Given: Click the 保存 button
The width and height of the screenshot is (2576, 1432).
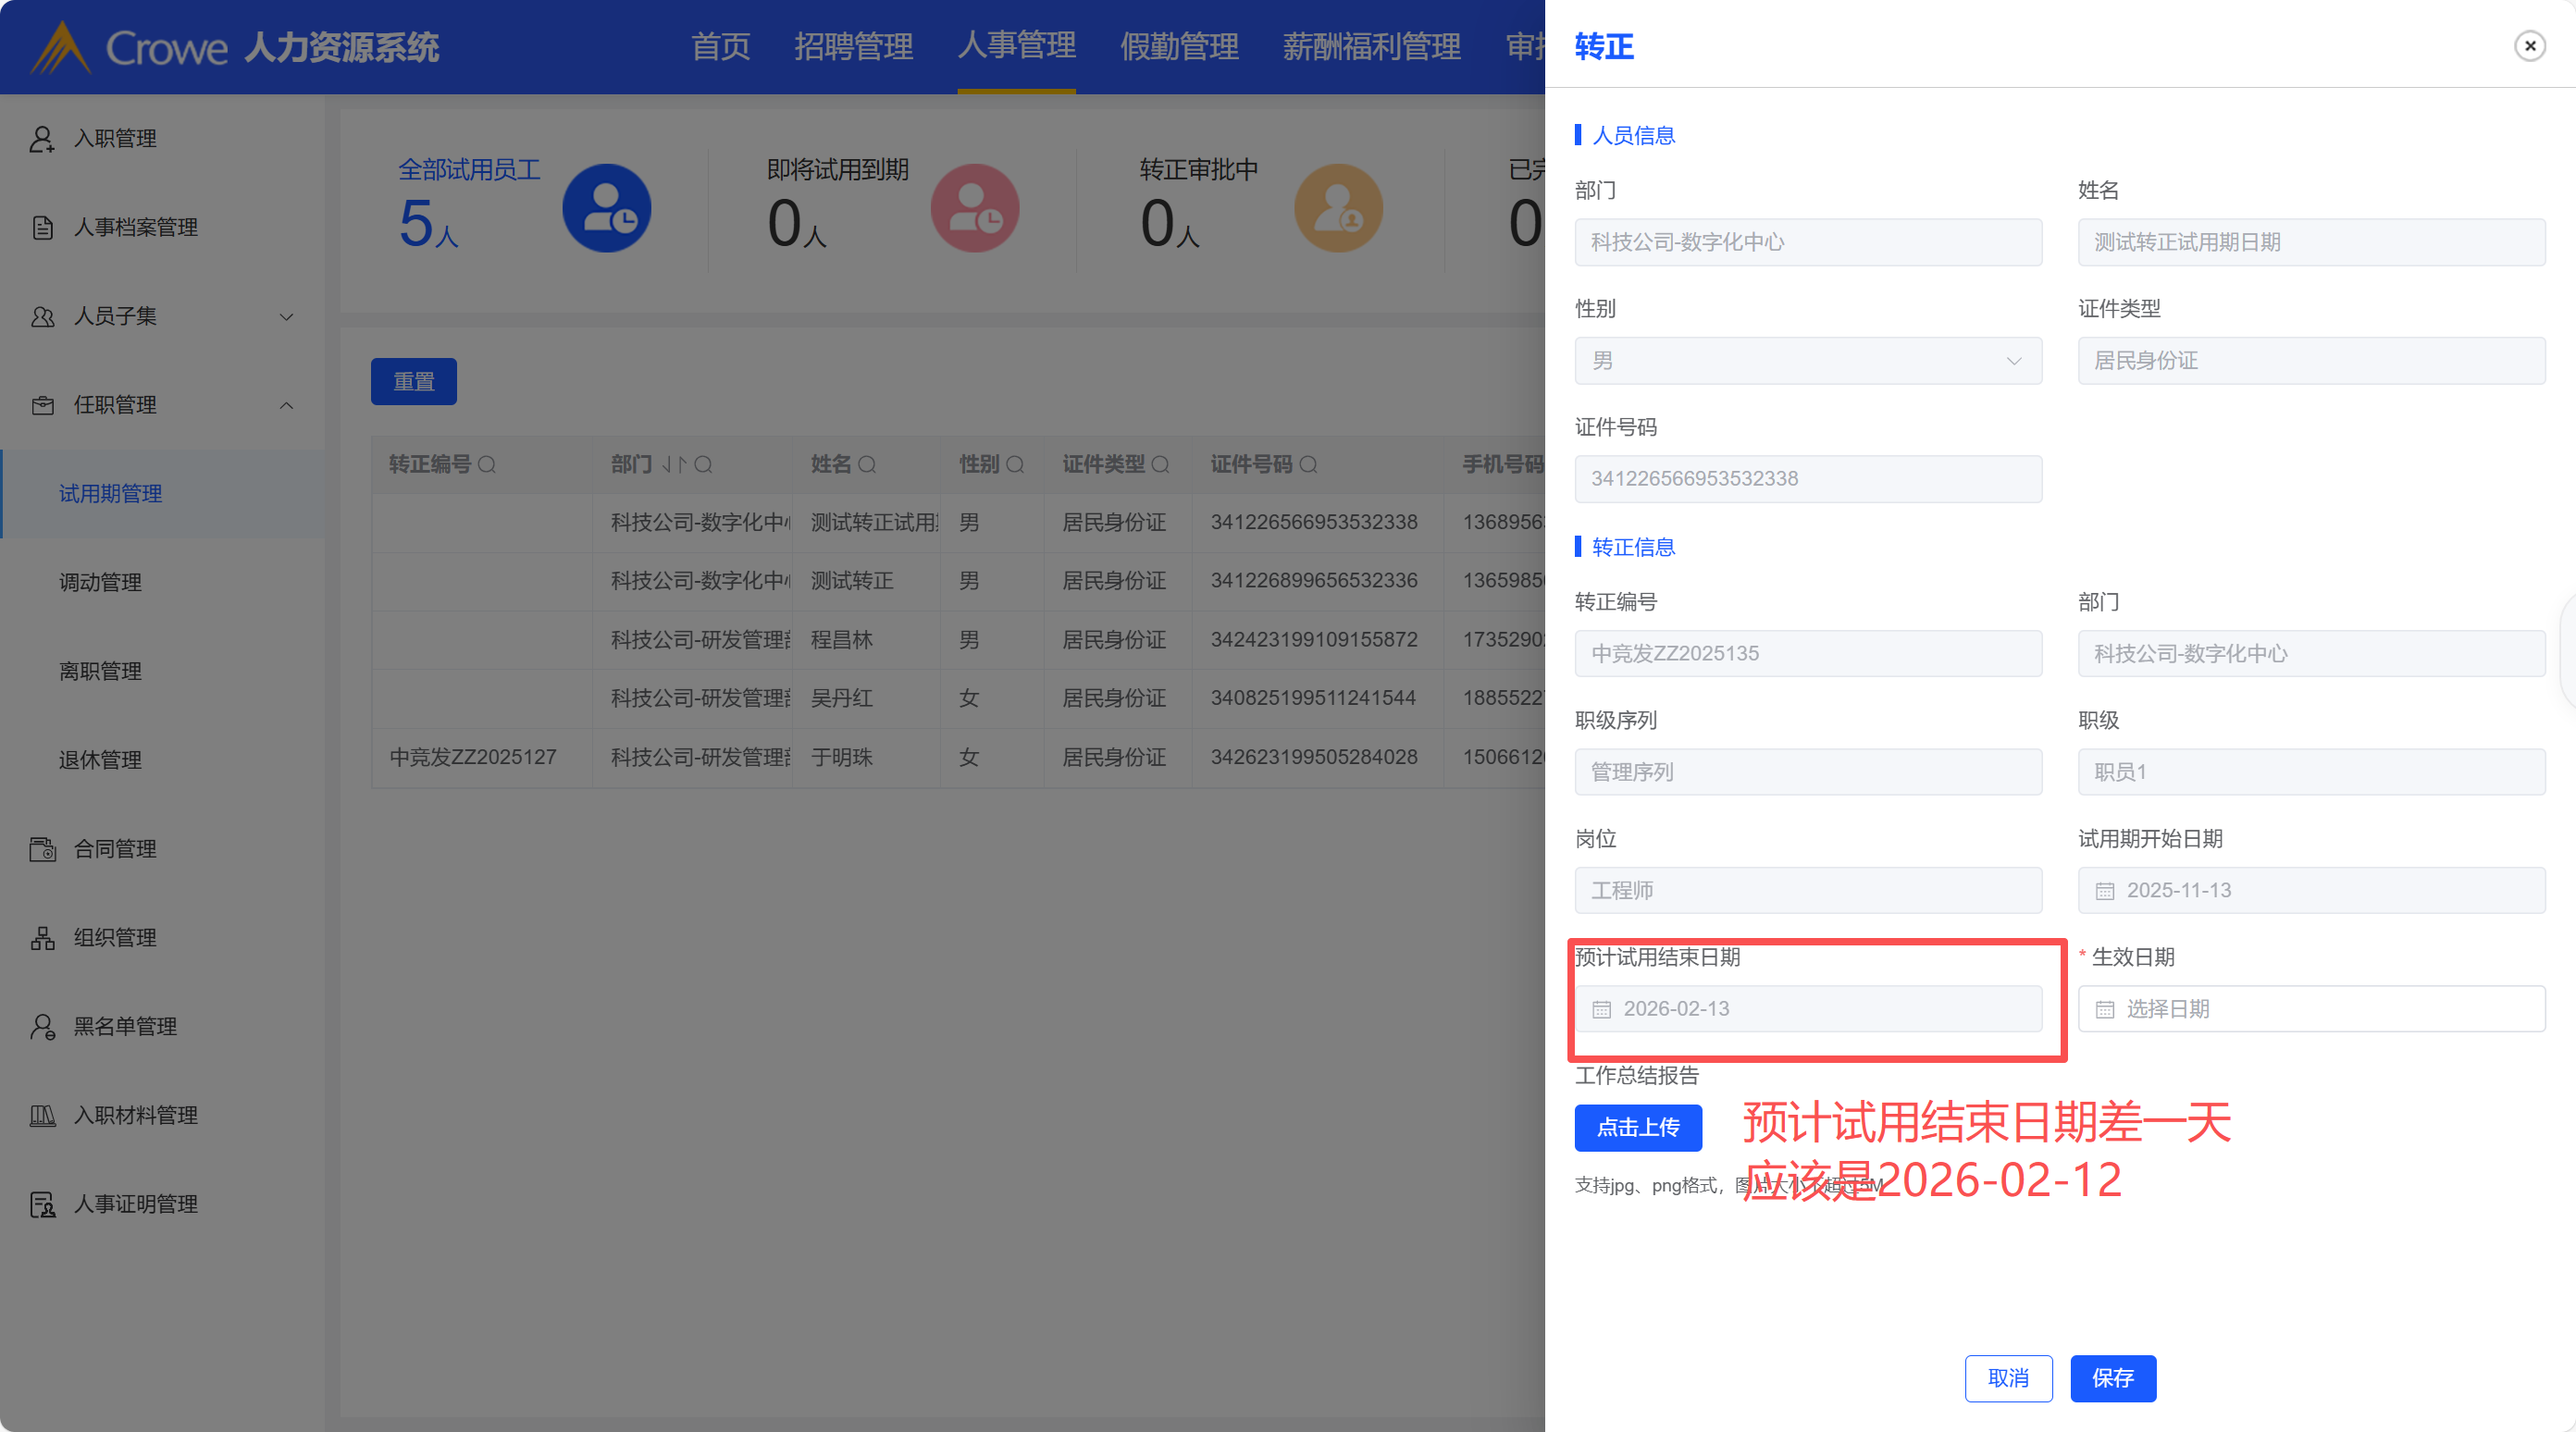Looking at the screenshot, I should pos(2112,1378).
